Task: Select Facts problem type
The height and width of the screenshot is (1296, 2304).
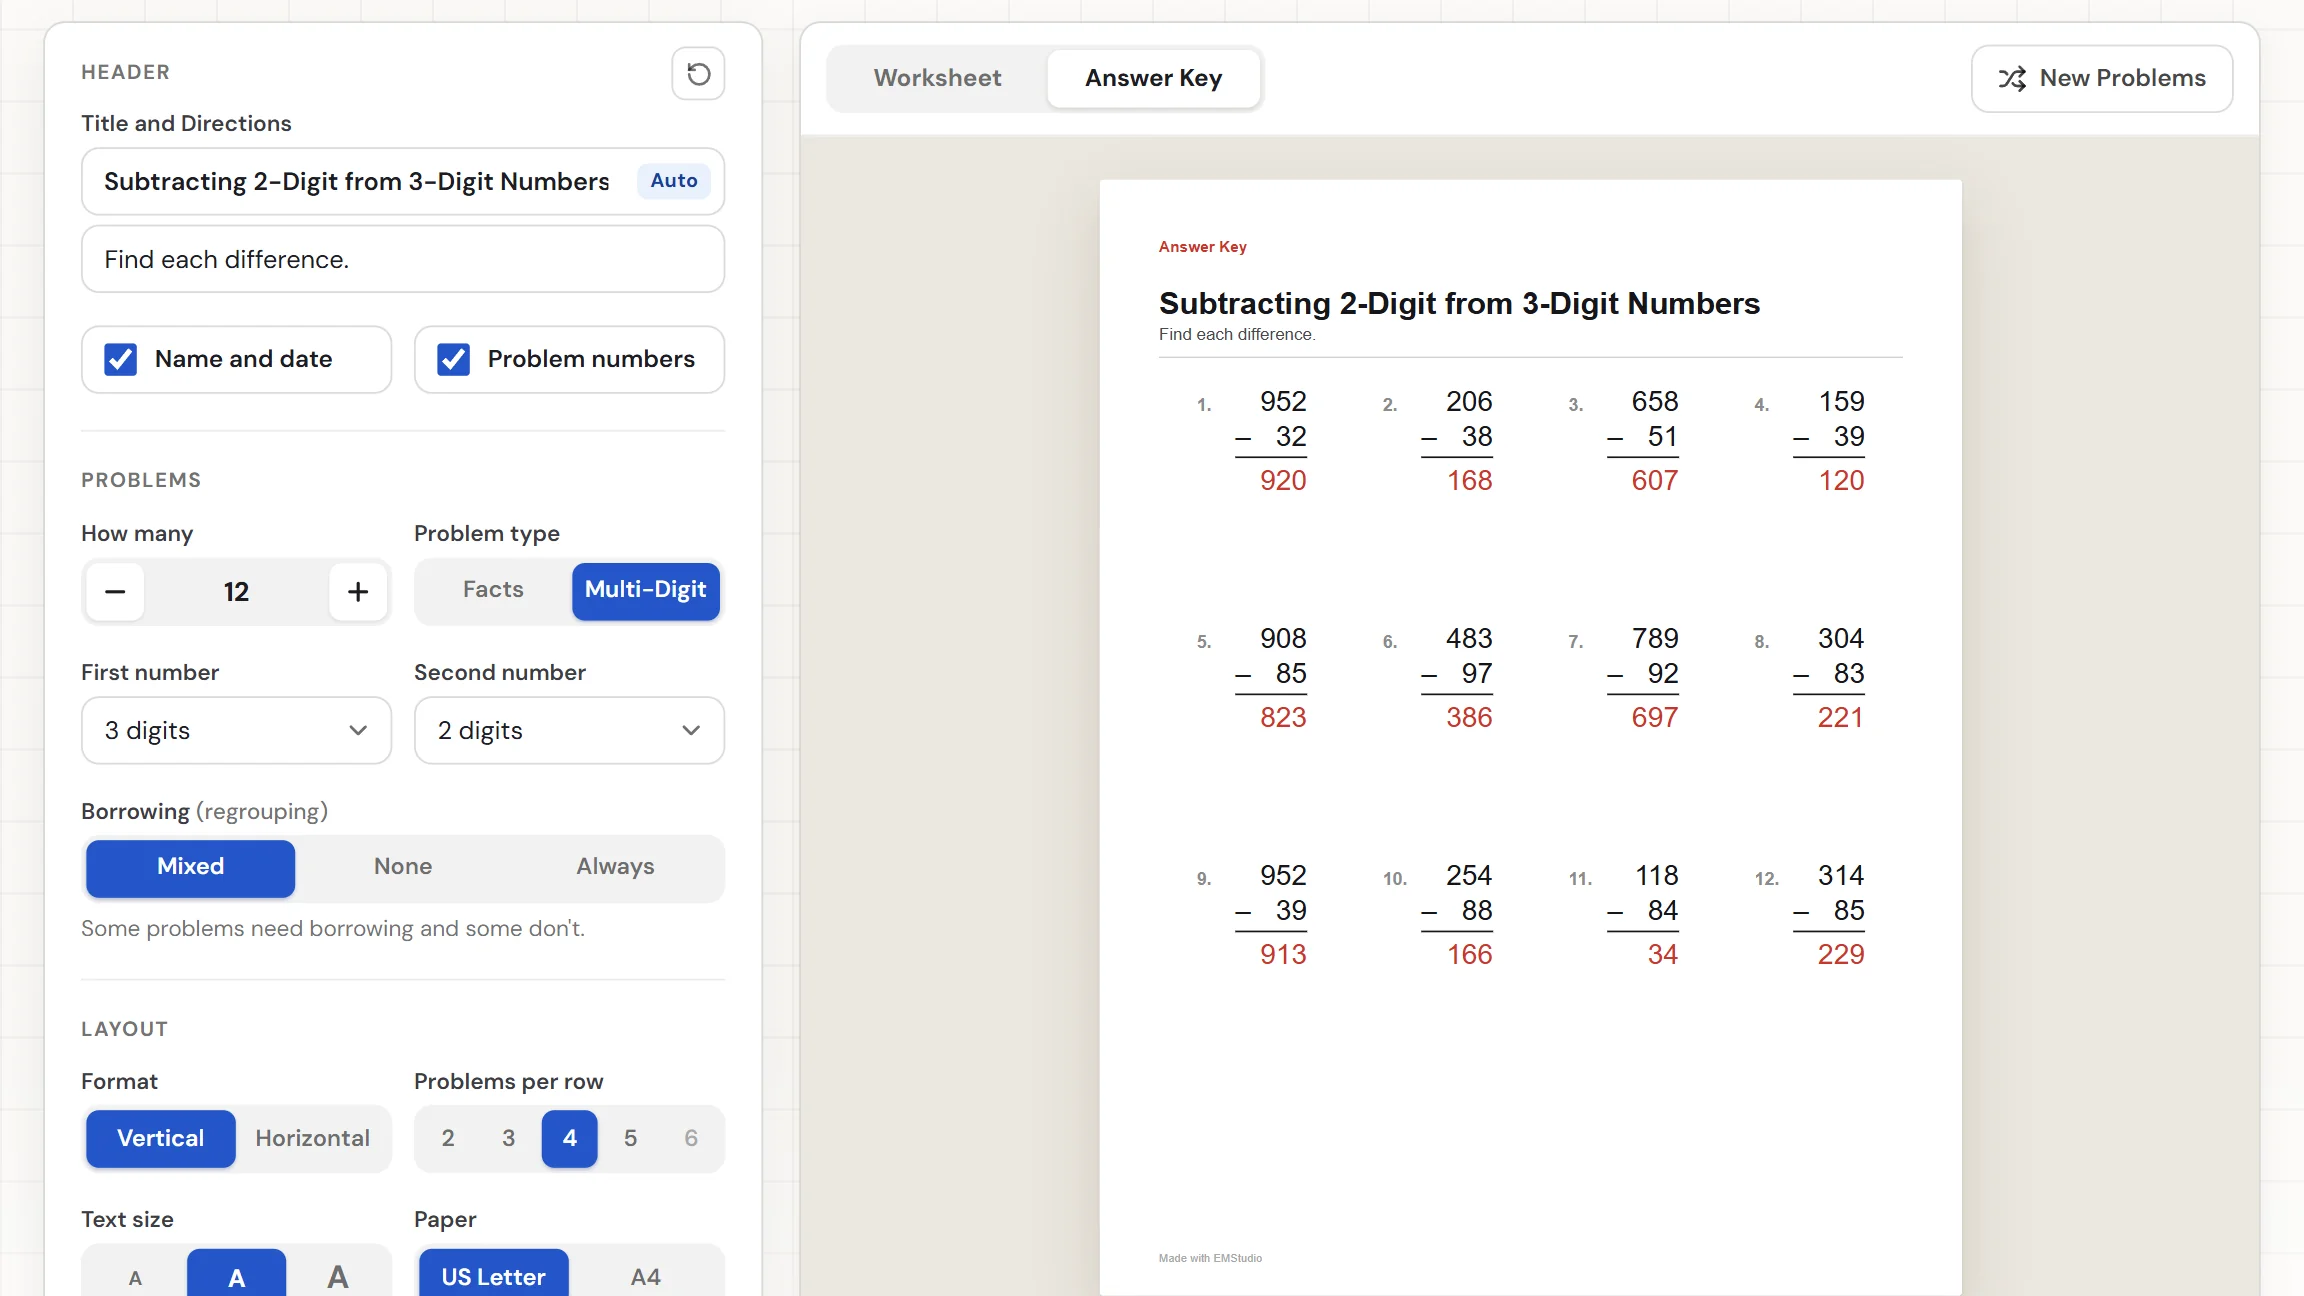Action: pos(493,590)
